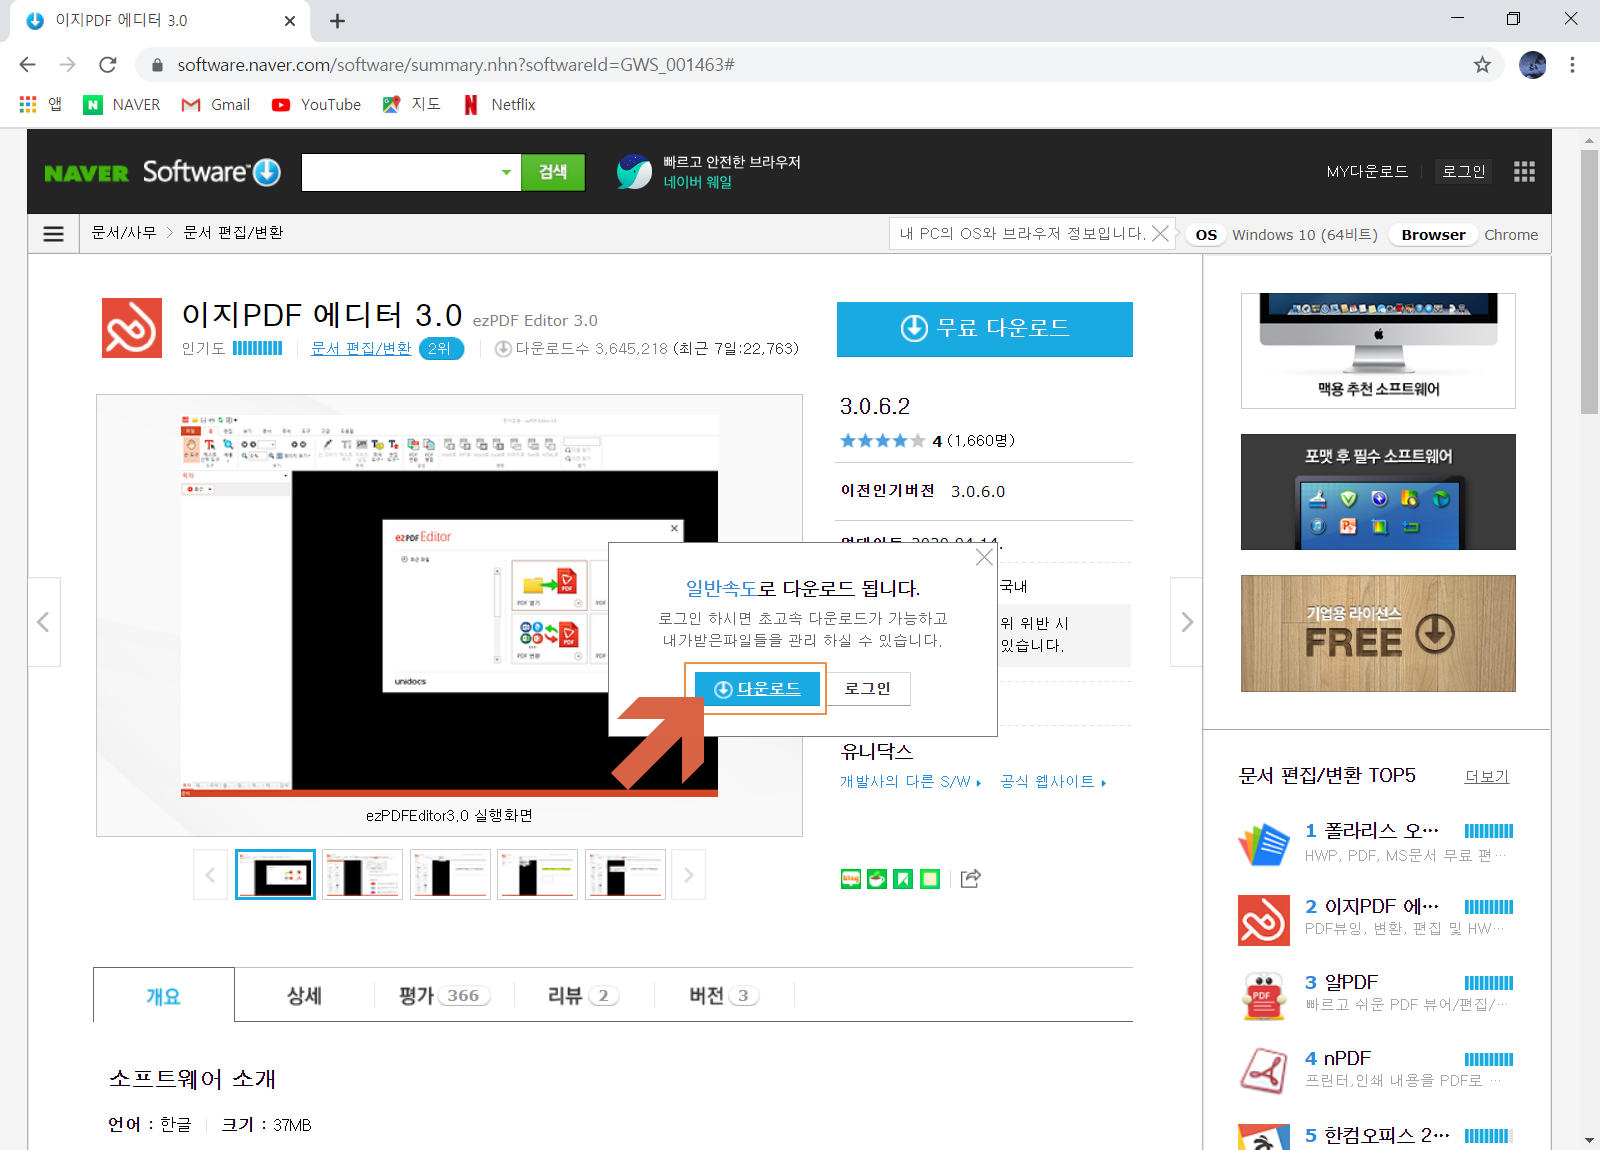Show next screenshot with right arrow

coord(1186,622)
